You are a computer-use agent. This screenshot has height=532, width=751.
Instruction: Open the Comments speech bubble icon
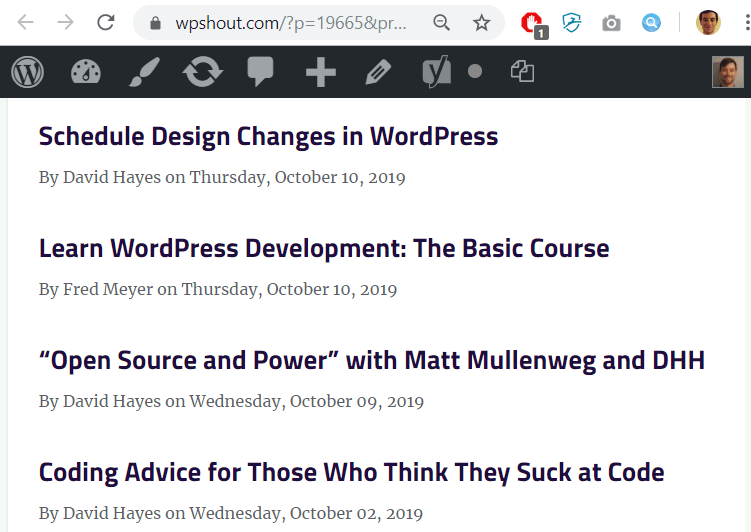pos(260,72)
